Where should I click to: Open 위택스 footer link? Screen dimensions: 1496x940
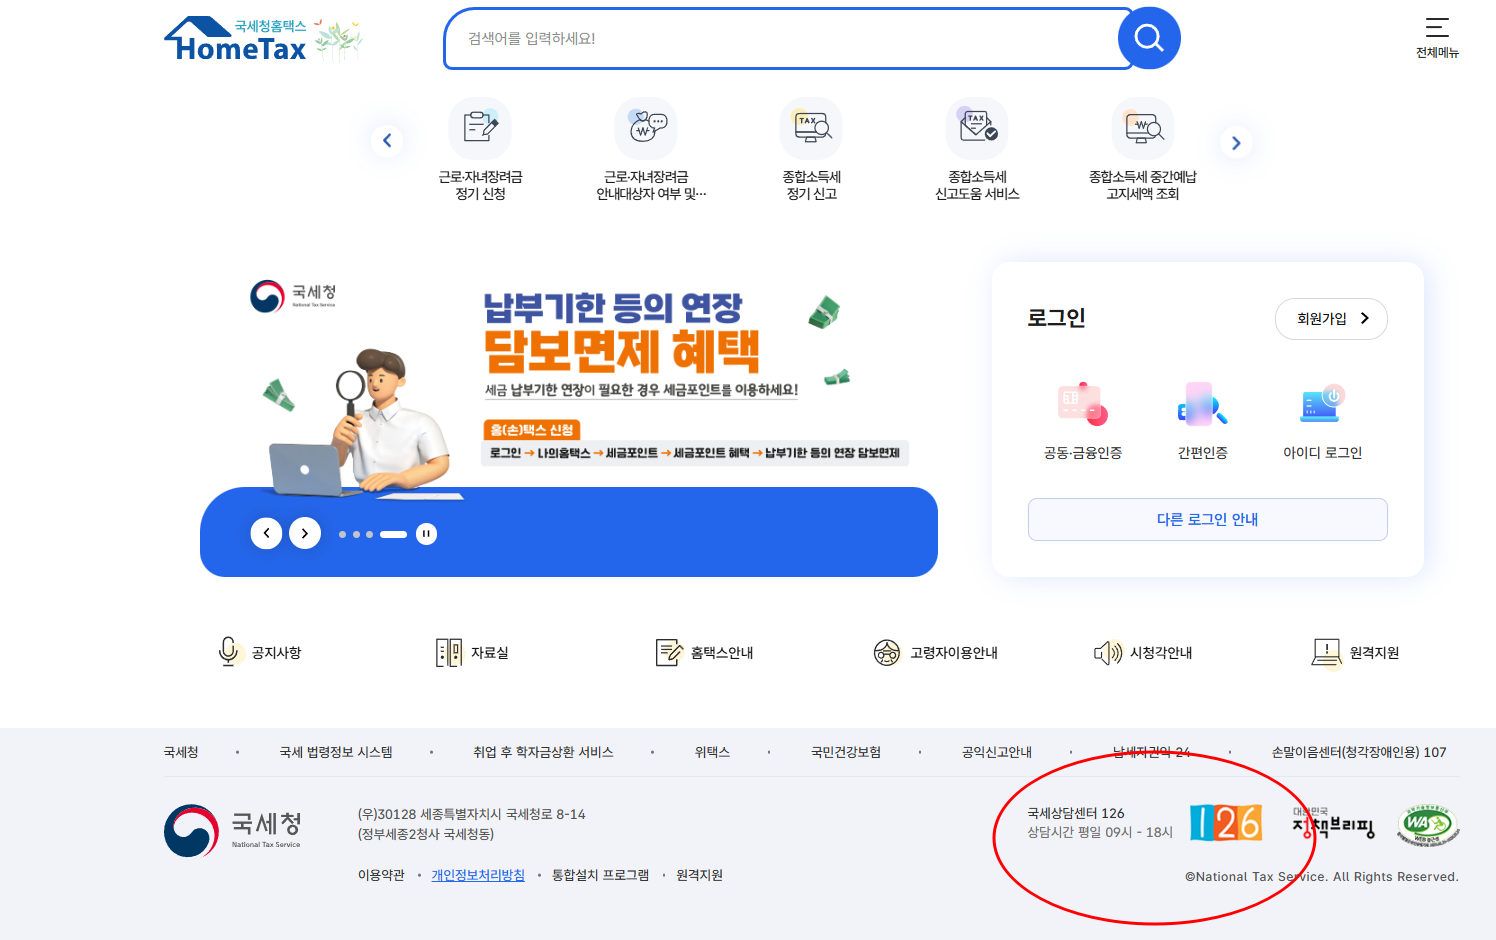[712, 752]
